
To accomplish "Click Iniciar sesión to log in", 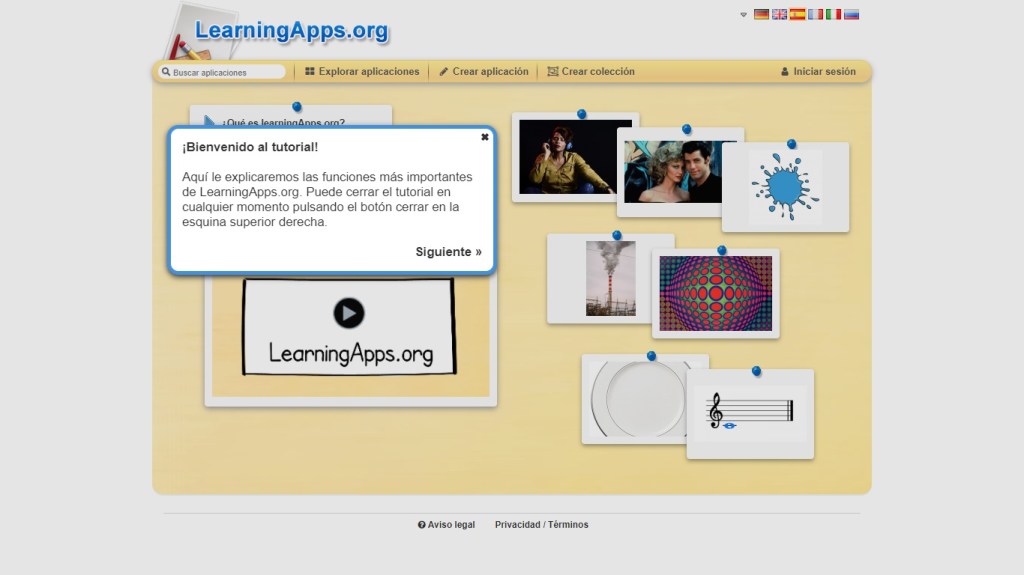I will tap(818, 72).
